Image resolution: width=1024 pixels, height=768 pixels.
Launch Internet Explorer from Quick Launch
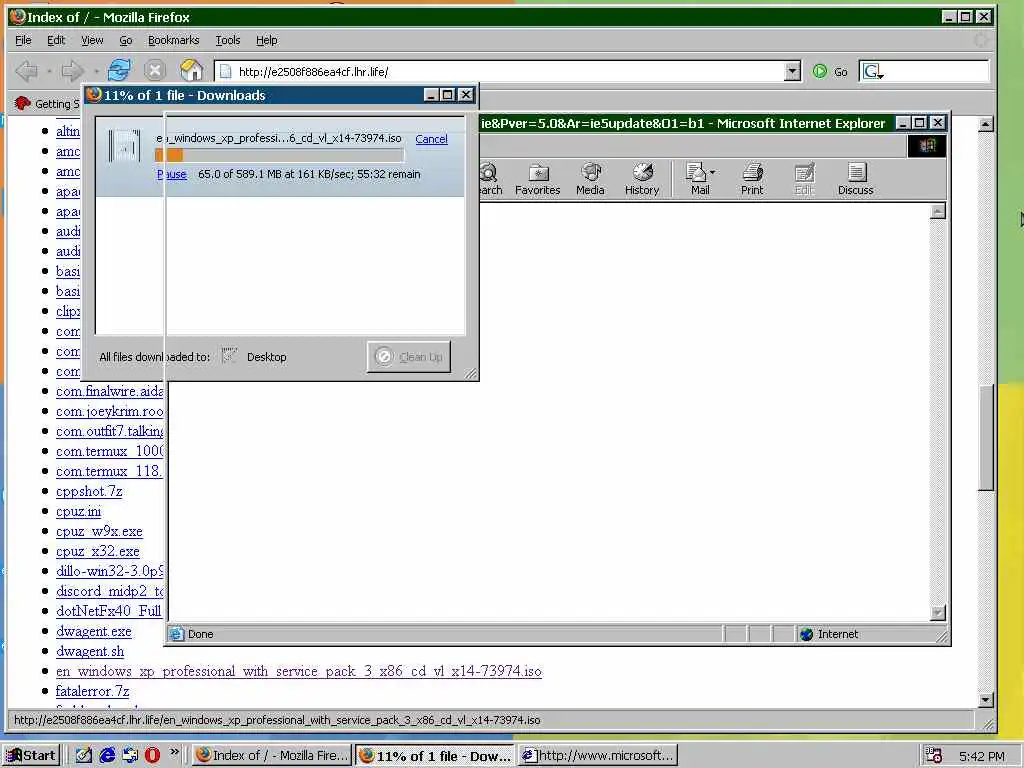107,756
